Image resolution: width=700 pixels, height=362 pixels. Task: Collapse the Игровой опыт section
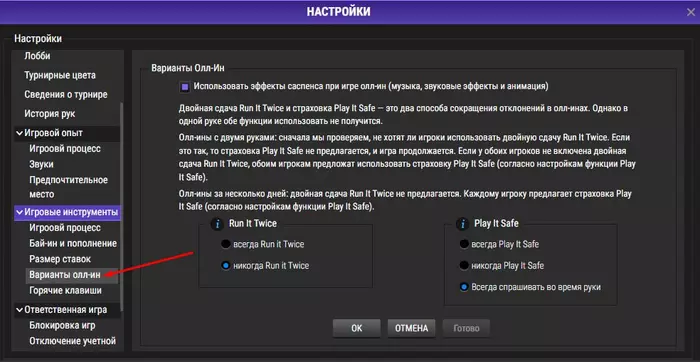pos(19,133)
